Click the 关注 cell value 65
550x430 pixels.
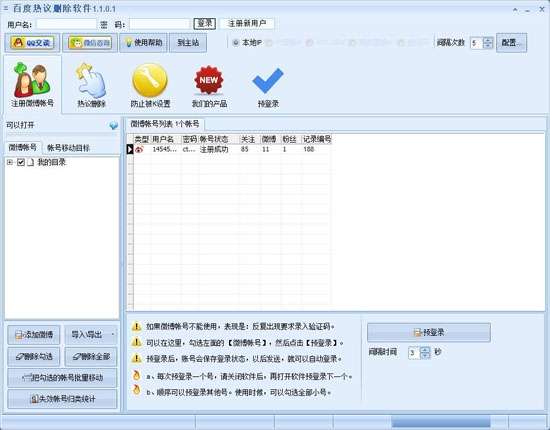pos(249,149)
